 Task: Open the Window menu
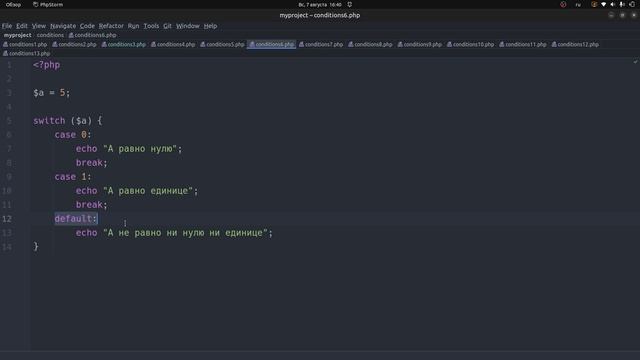(x=188, y=26)
